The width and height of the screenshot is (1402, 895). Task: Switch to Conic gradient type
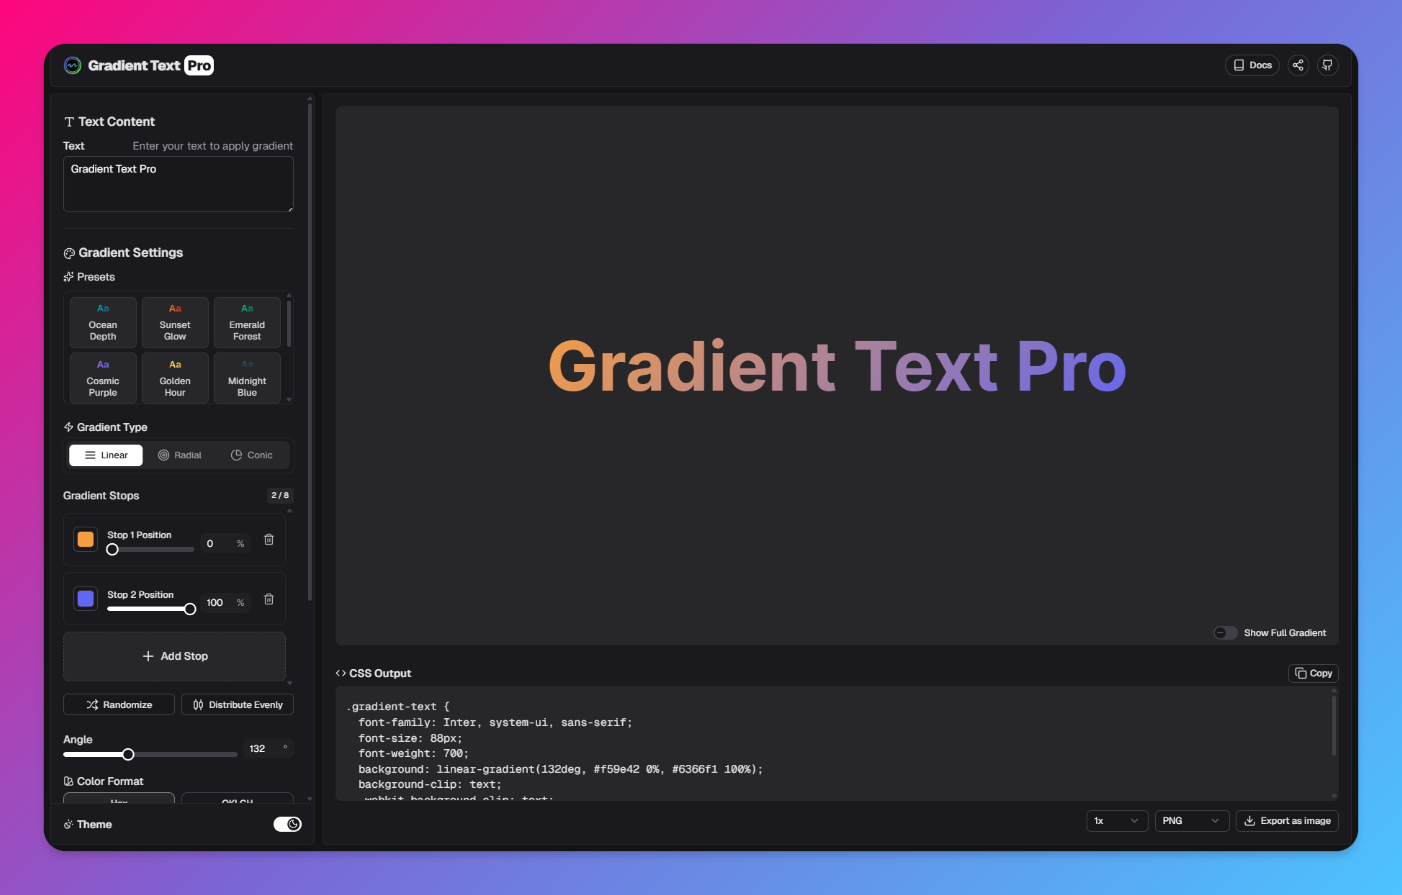(252, 455)
